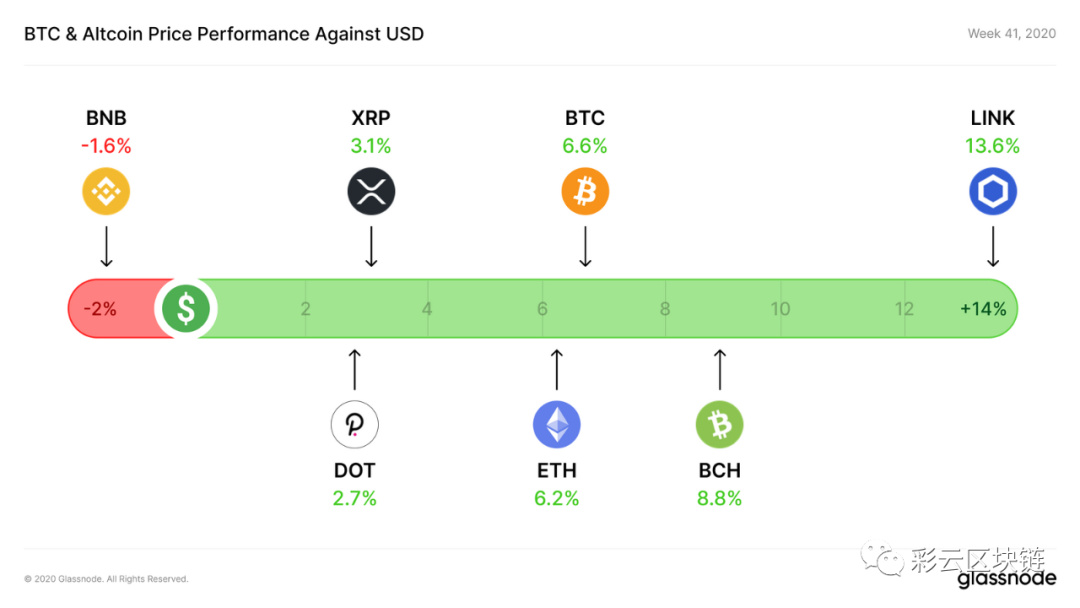The width and height of the screenshot is (1080, 608).
Task: Click the LINK 13.6% percentage value
Action: coord(992,146)
